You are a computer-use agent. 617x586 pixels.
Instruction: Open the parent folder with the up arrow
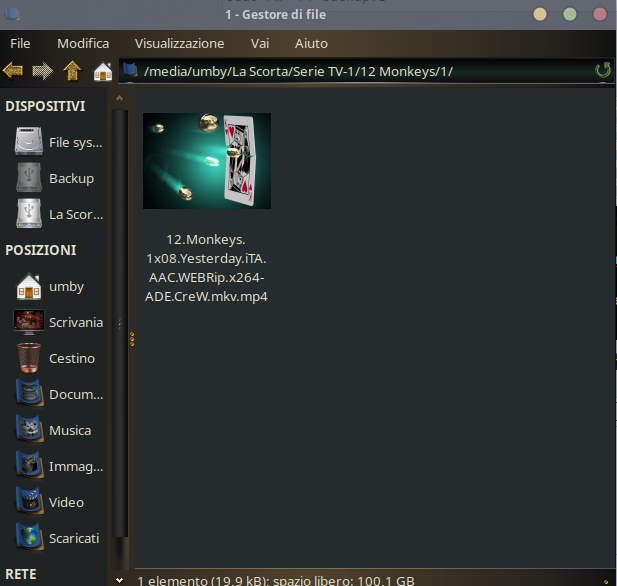pos(72,71)
